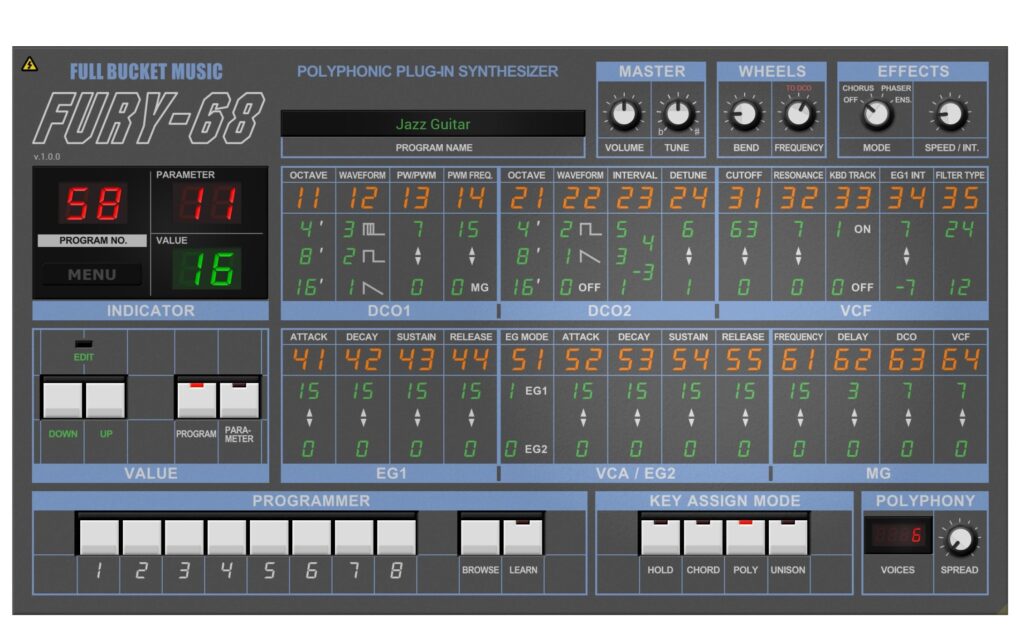Click the yellow warning icon in top-left corner
Image resolution: width=1024 pixels, height=626 pixels.
(30, 65)
